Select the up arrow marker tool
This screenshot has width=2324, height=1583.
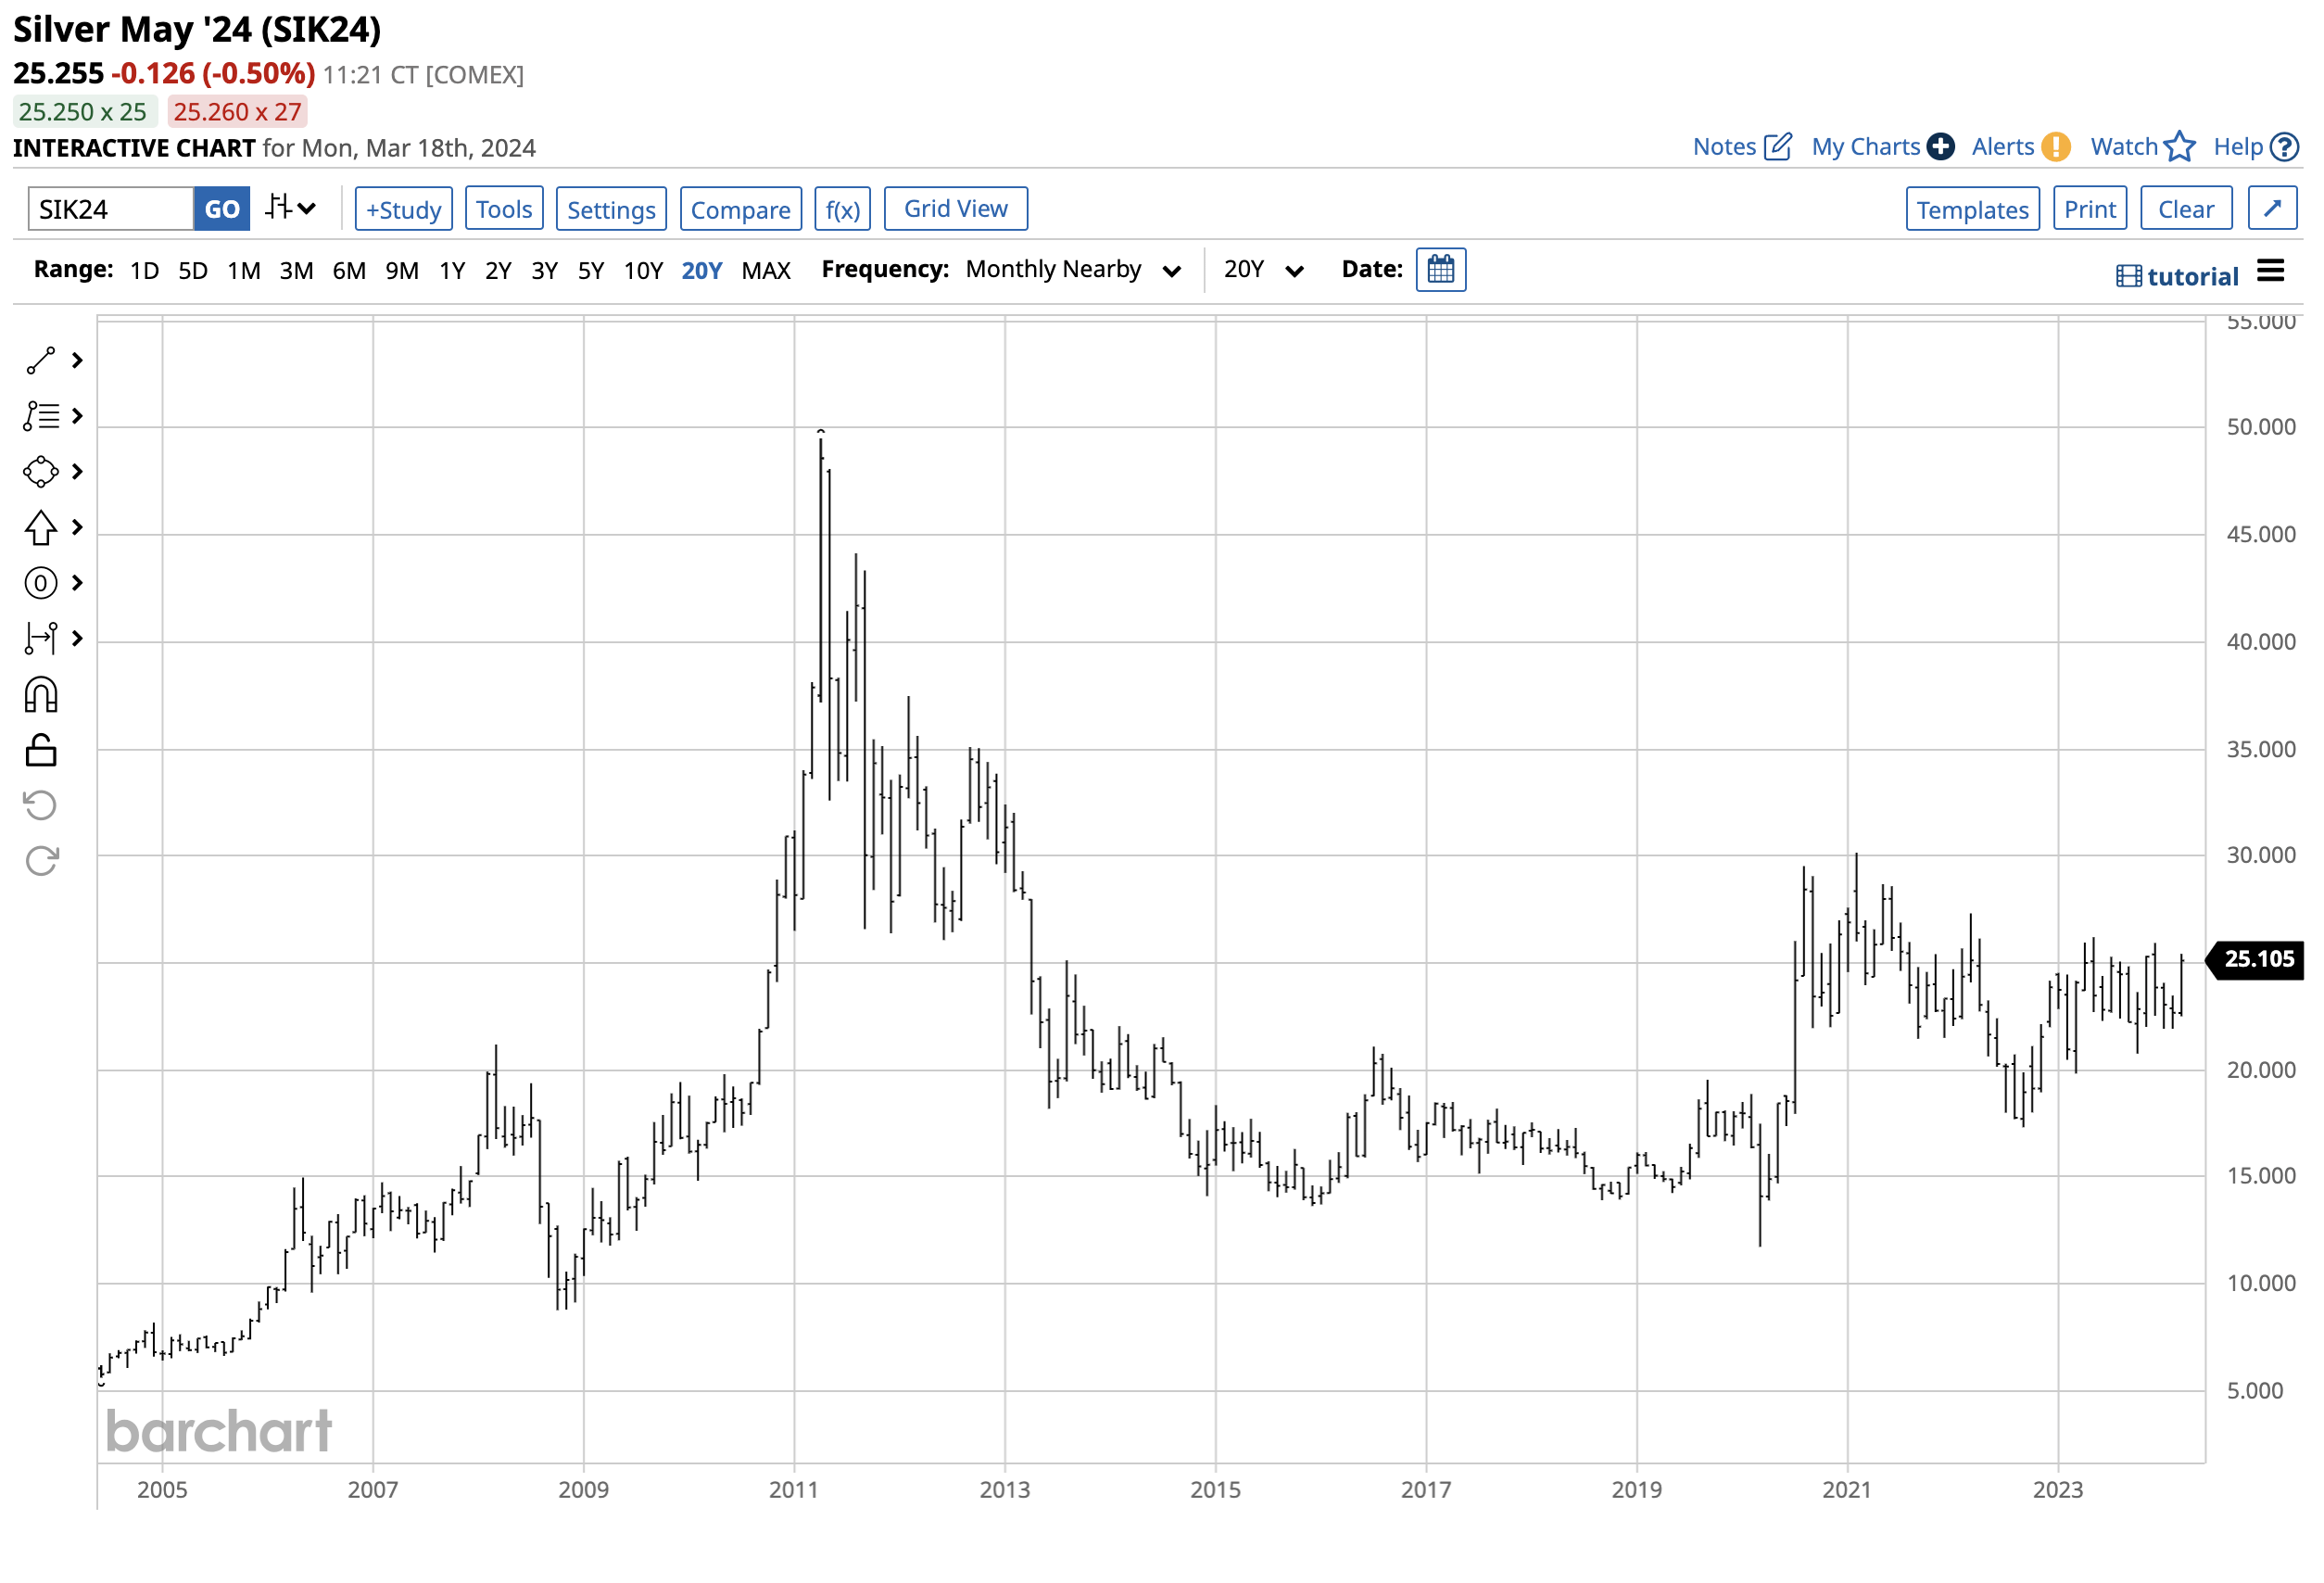pyautogui.click(x=41, y=528)
